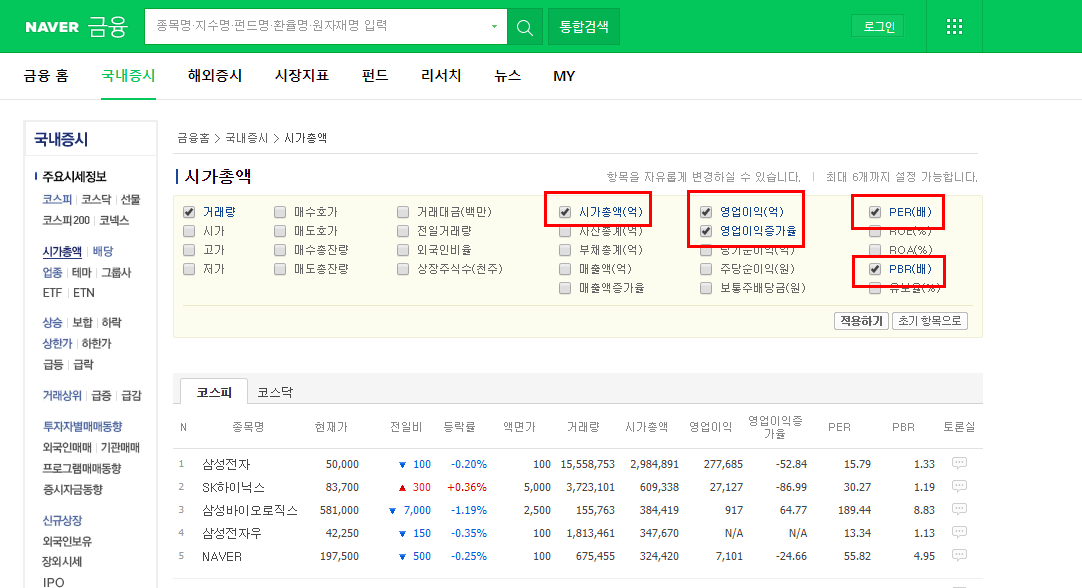Open 프로그램매매동향 in the sidebar

(82, 468)
